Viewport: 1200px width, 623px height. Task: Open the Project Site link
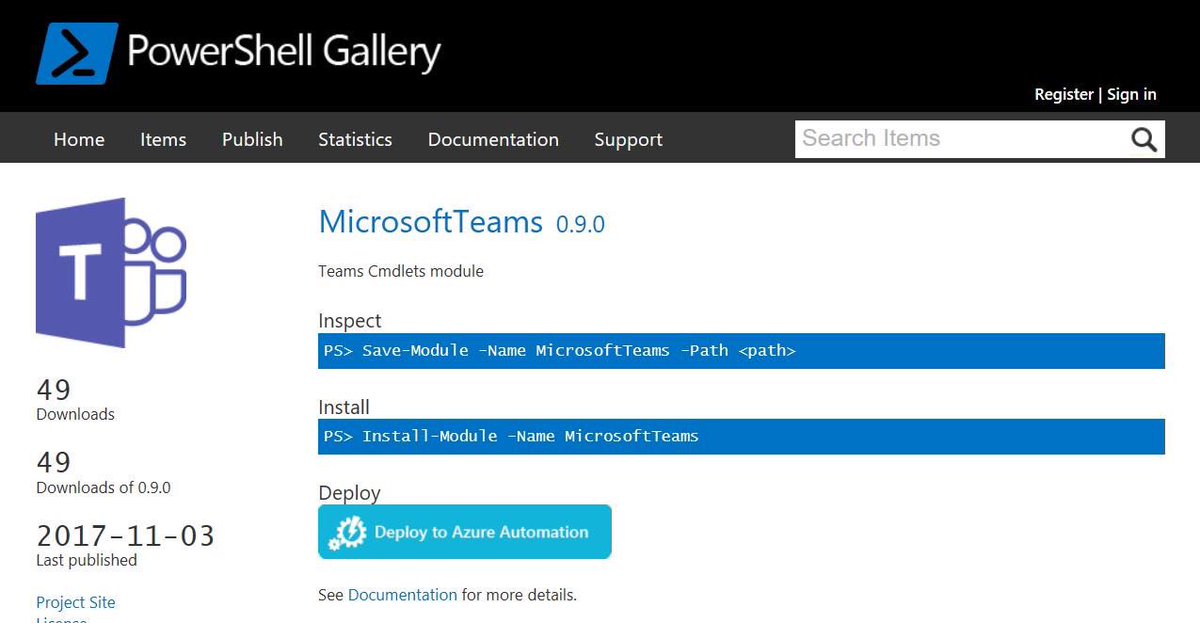click(76, 602)
